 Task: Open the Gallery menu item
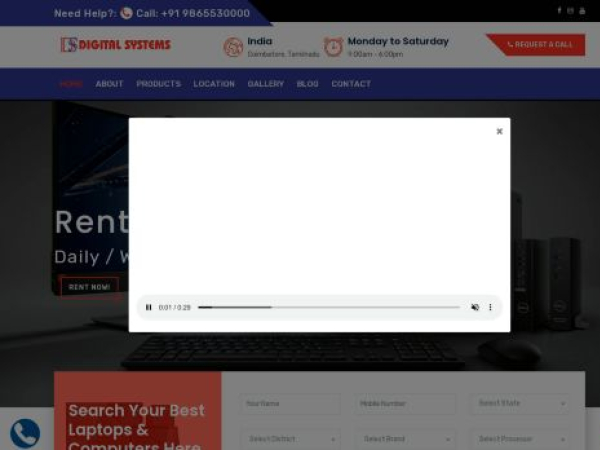(266, 84)
